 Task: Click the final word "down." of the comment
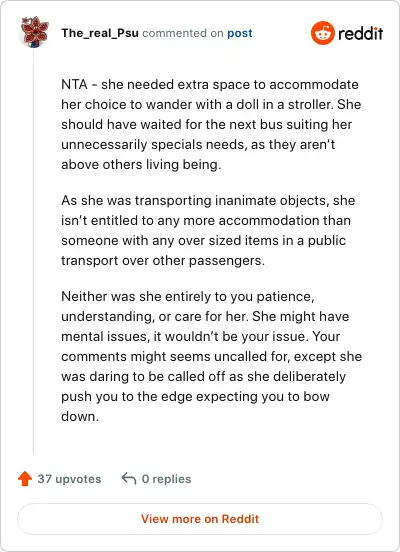[80, 416]
